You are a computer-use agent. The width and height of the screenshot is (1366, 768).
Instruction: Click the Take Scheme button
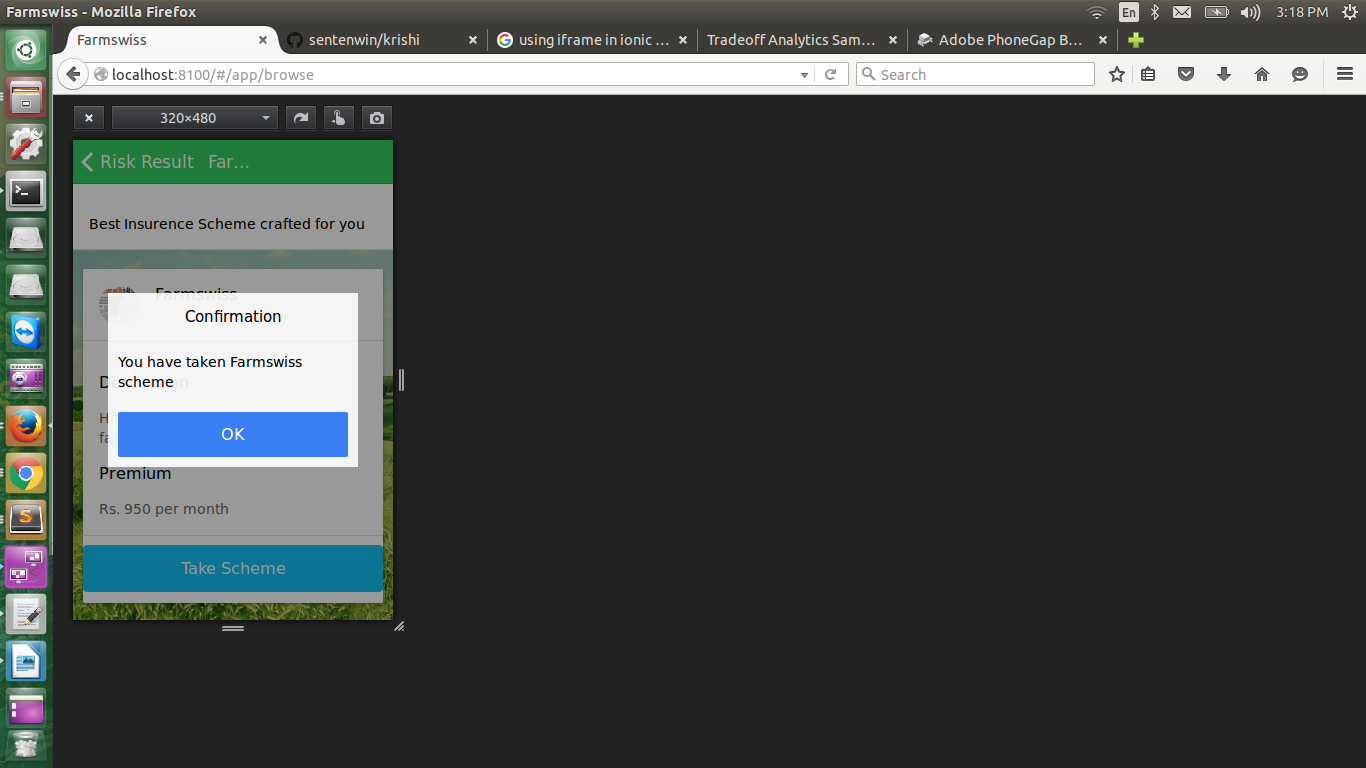(x=233, y=568)
